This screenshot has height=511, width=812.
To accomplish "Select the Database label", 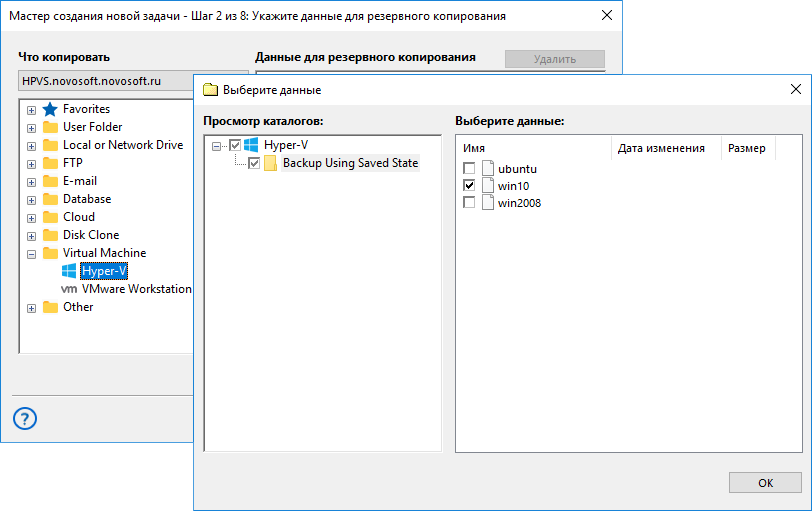I will (87, 199).
